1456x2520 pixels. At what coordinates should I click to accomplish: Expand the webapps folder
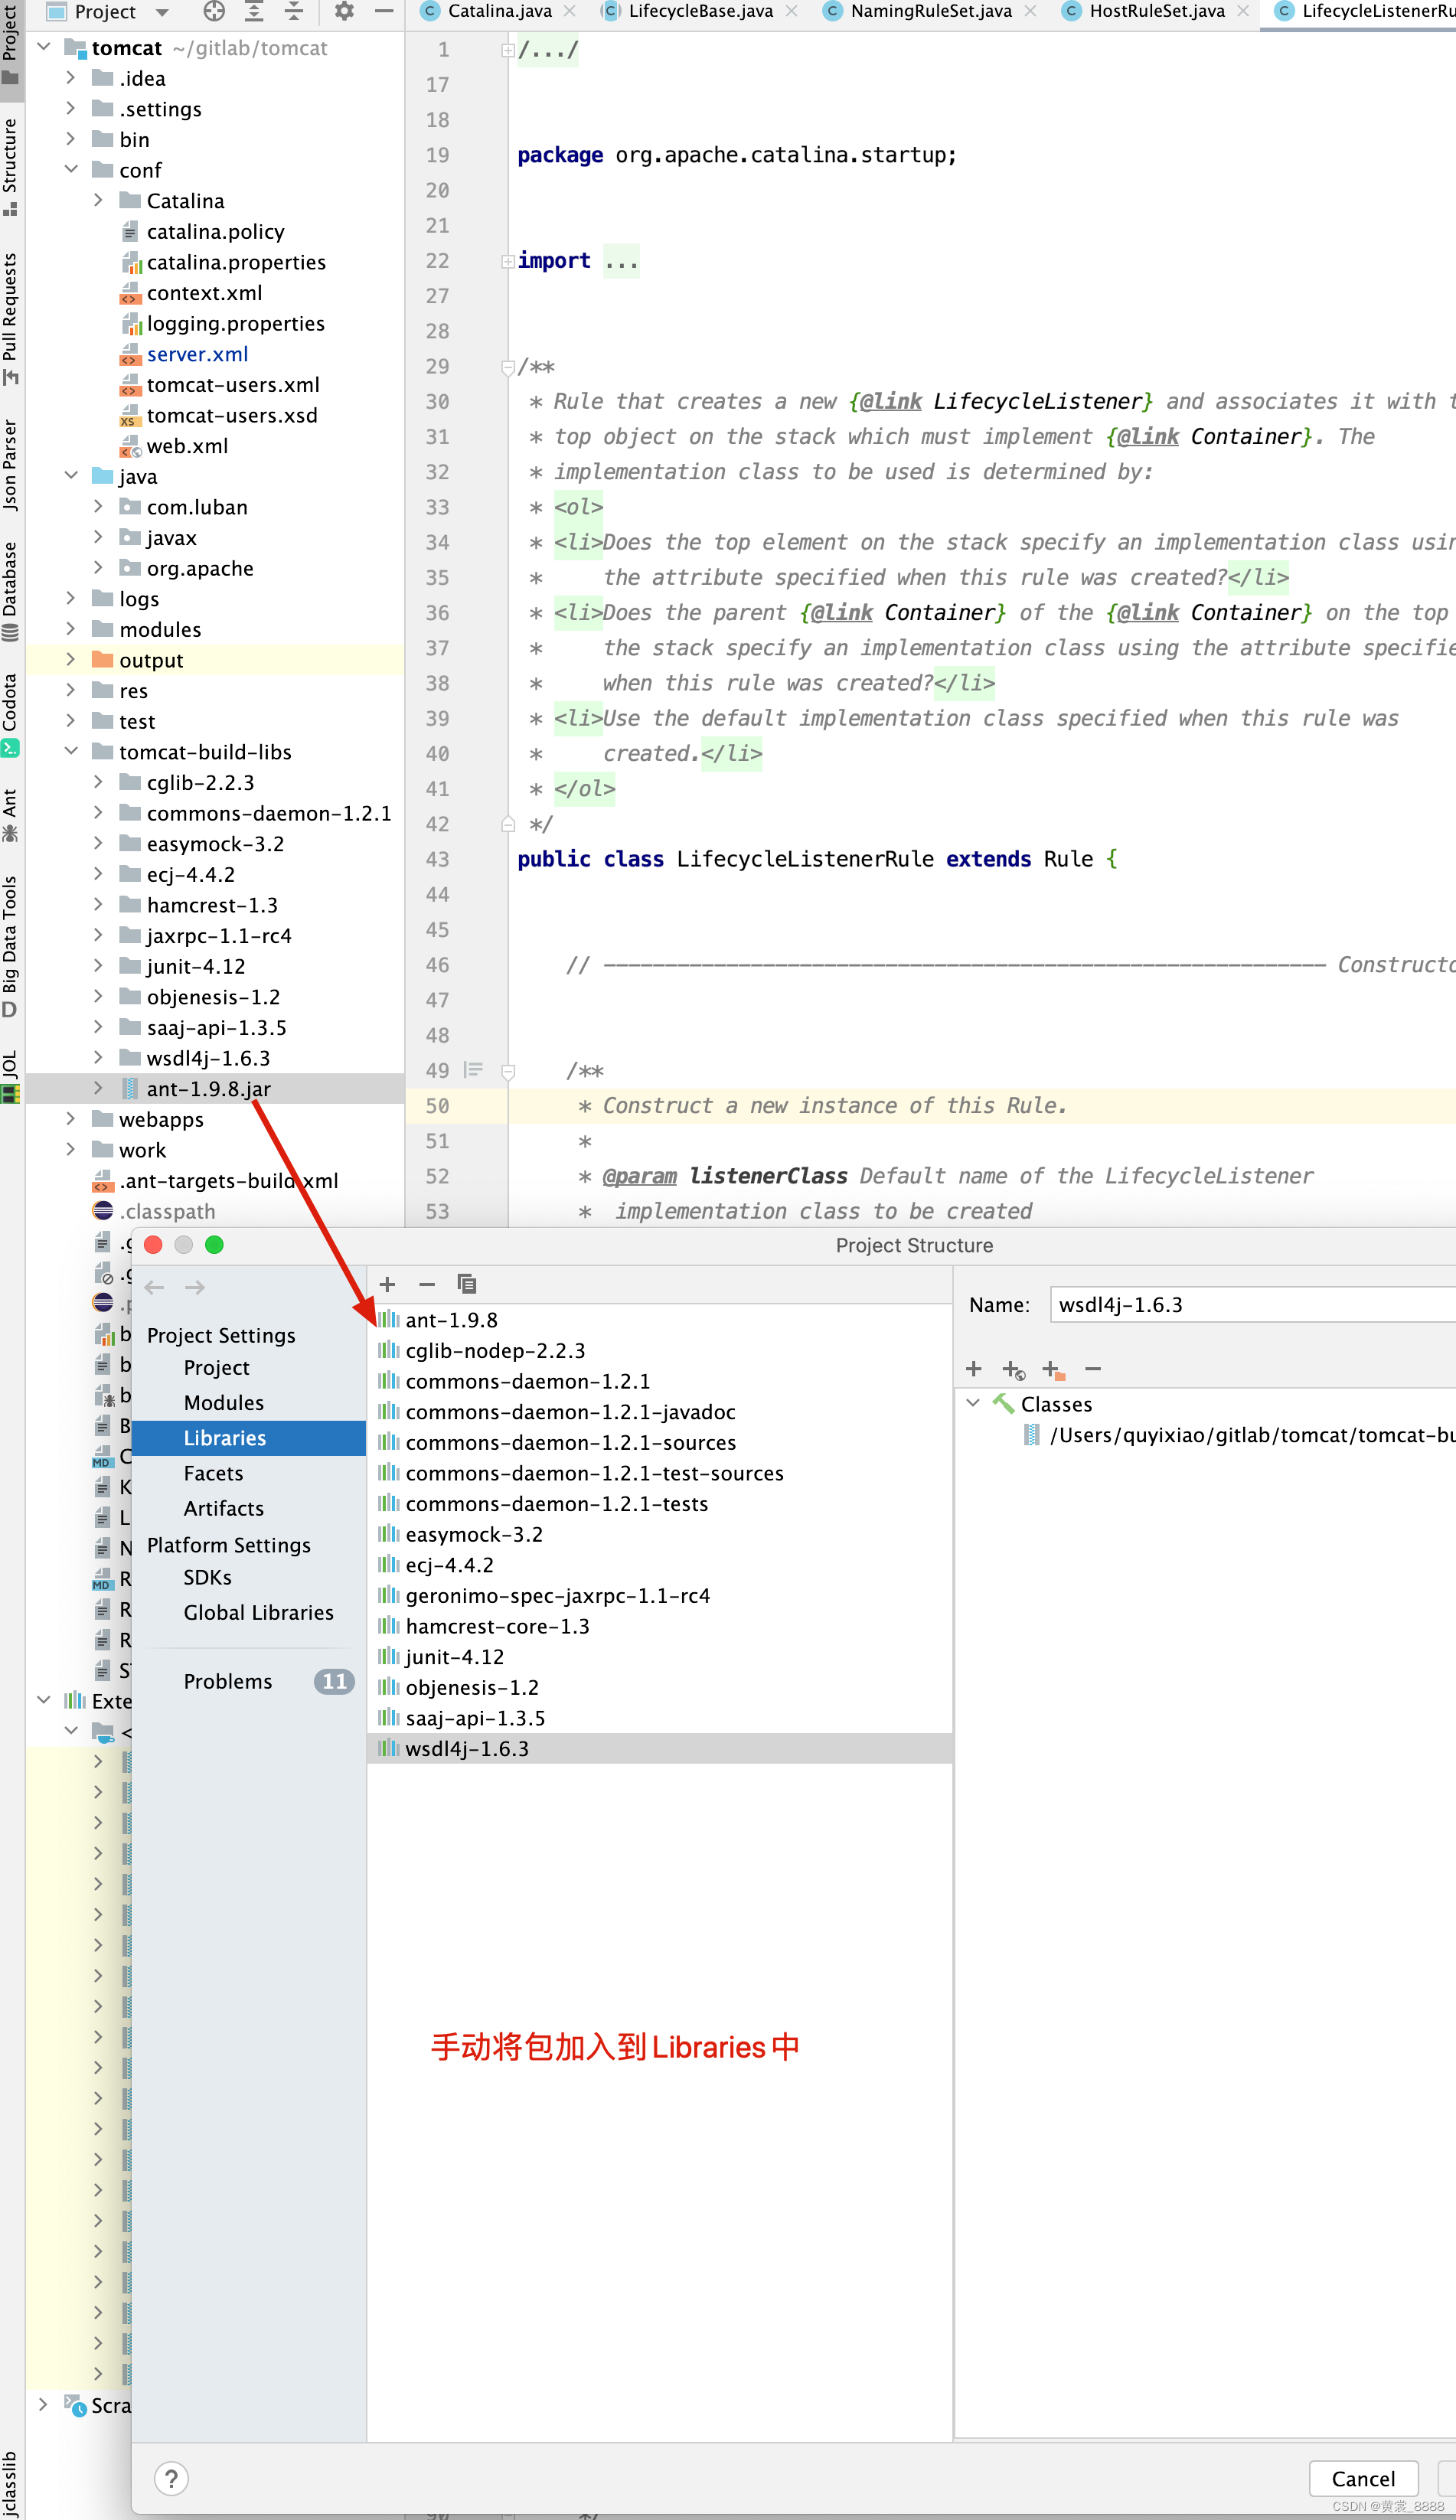pyautogui.click(x=71, y=1119)
